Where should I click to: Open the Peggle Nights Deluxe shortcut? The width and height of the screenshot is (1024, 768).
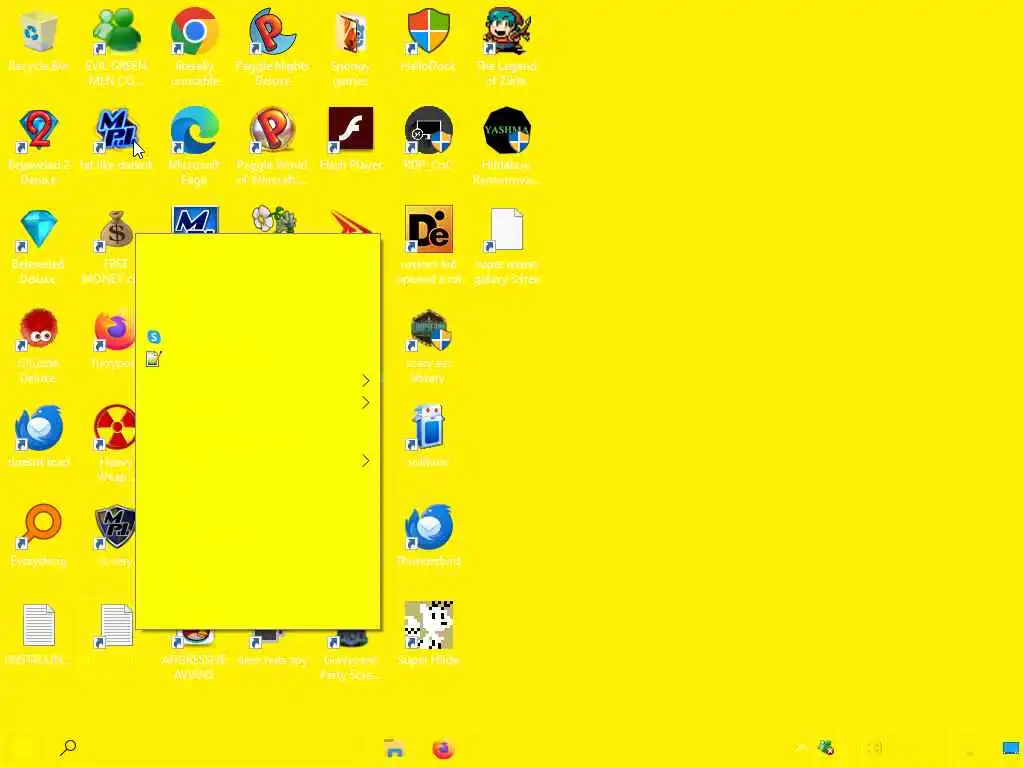(272, 32)
